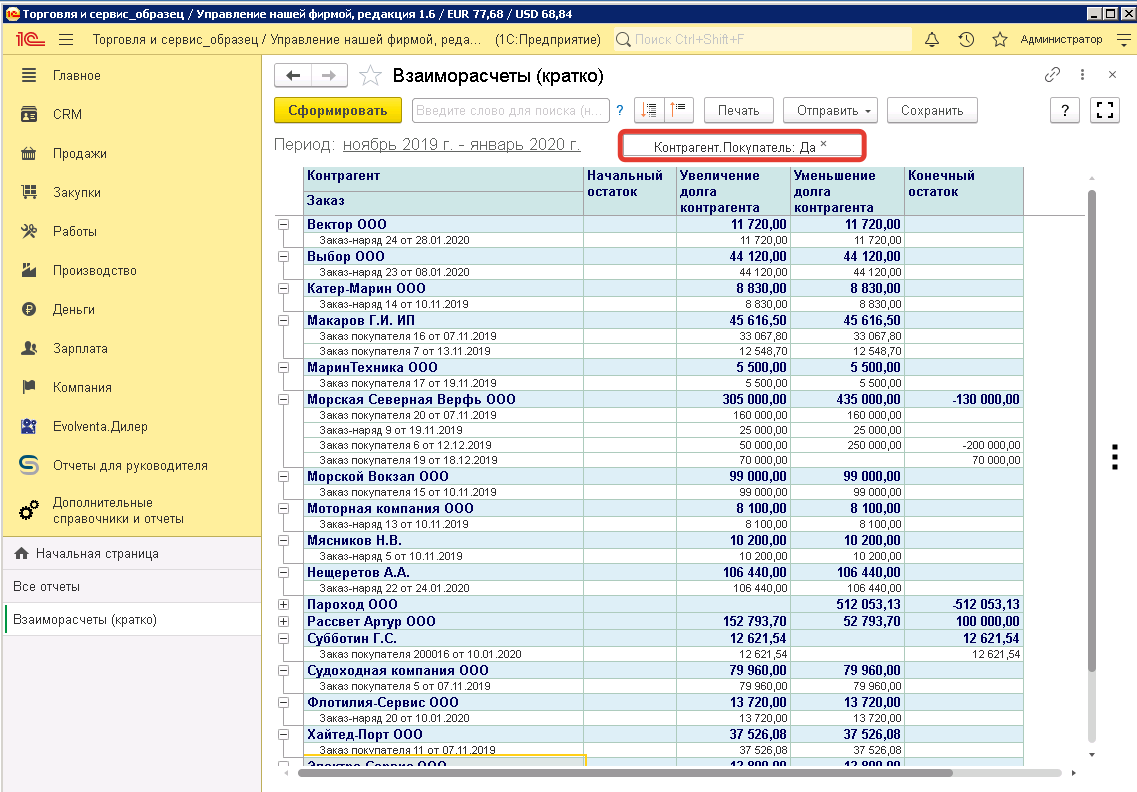Toggle full screen report view icon
Viewport: 1137px width, 792px height.
pos(1104,110)
